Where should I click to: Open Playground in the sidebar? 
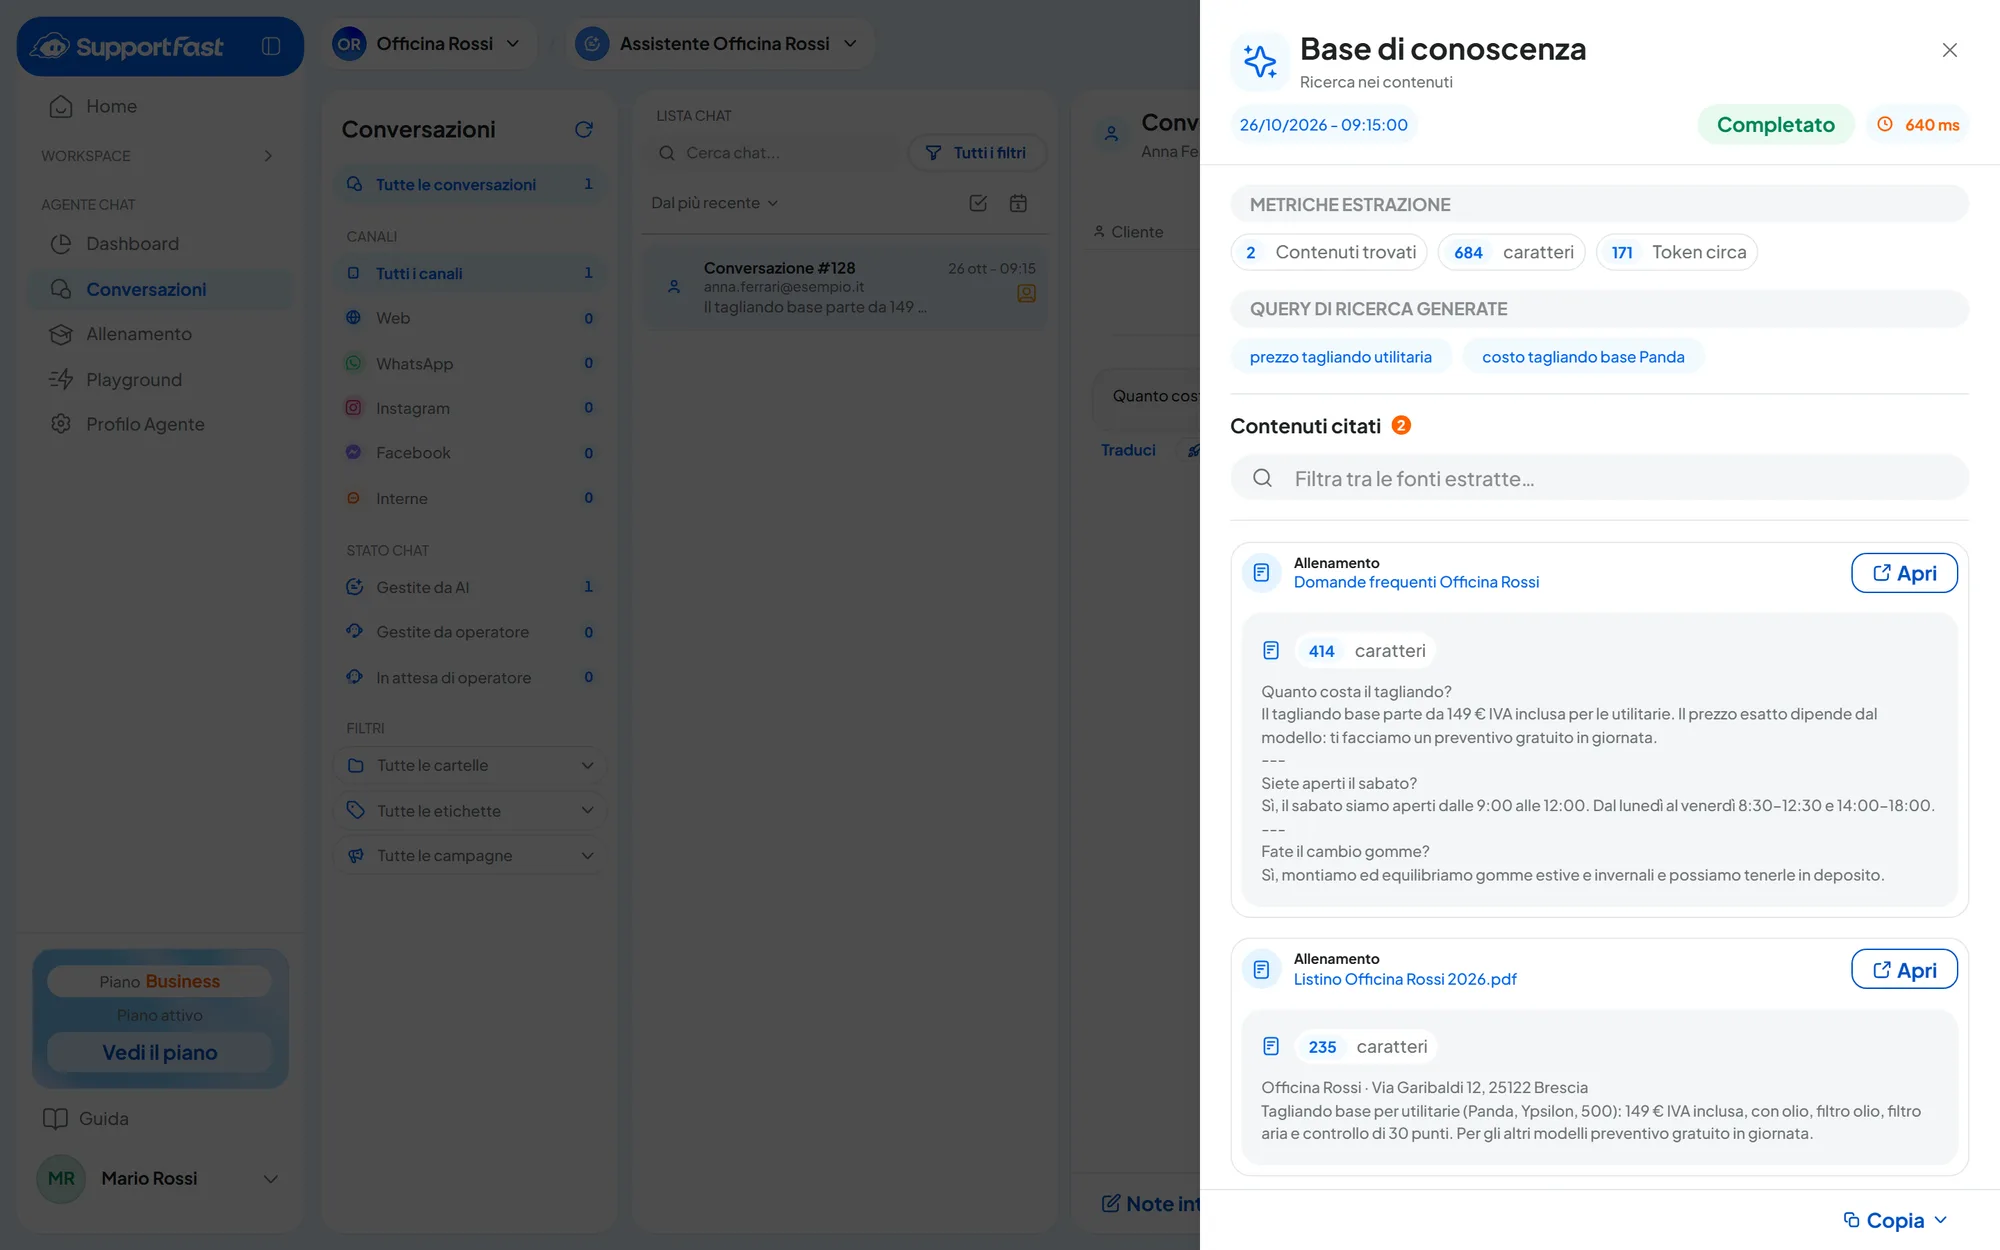click(160, 380)
